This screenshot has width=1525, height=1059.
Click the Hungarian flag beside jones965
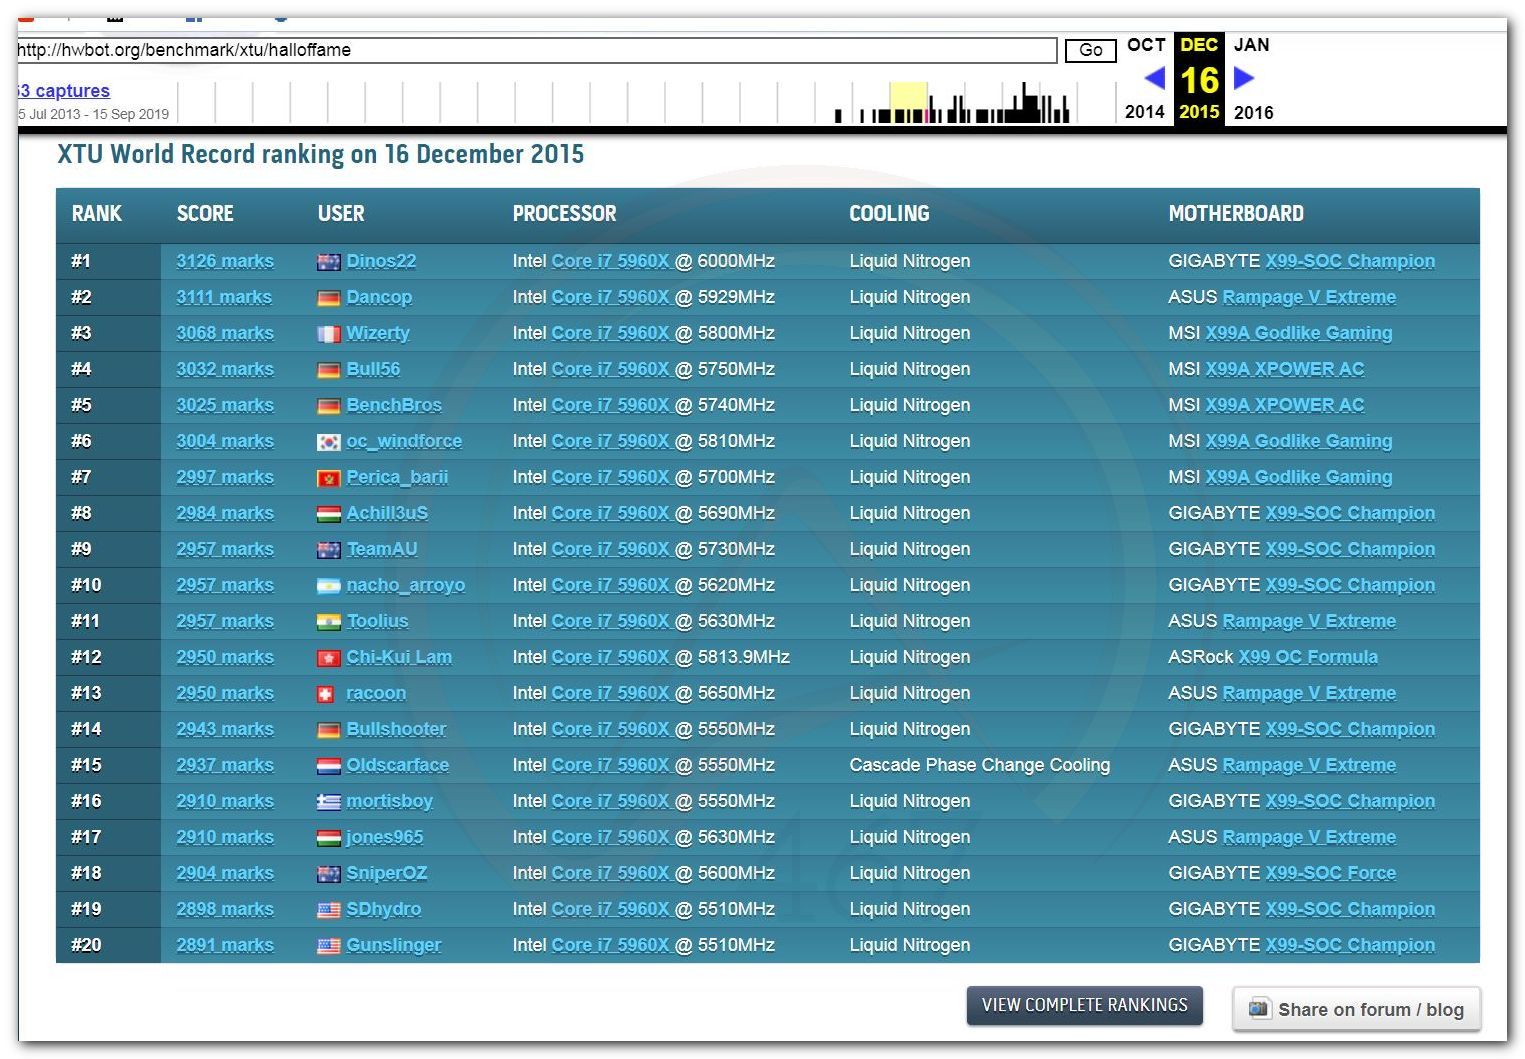(x=329, y=838)
